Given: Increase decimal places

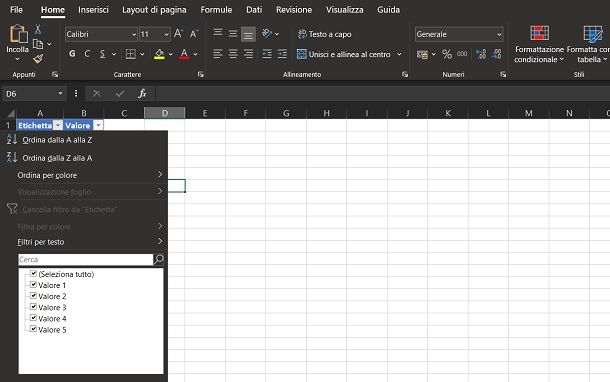Looking at the screenshot, I should pos(481,54).
